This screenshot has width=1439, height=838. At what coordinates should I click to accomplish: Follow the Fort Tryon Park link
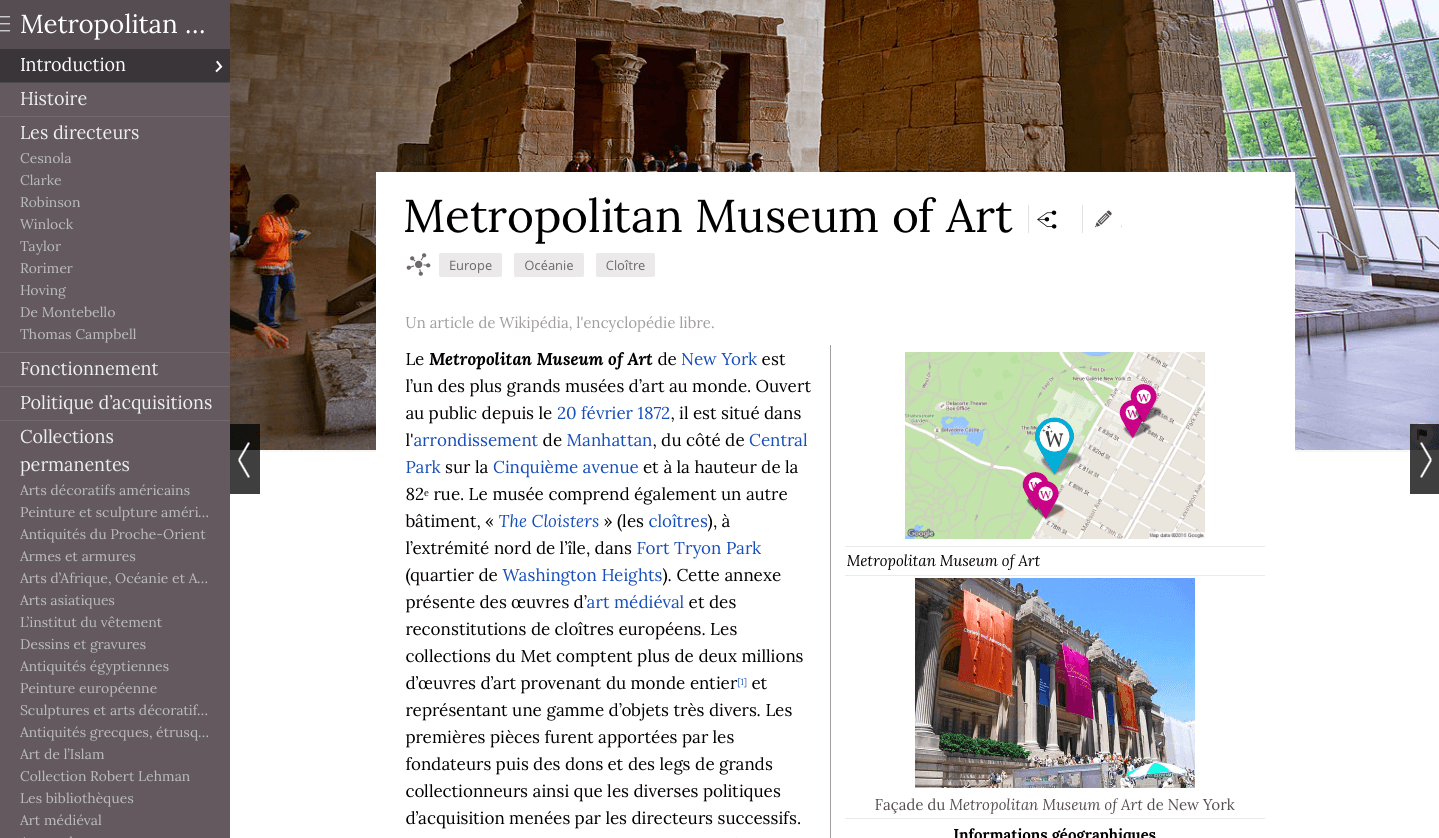click(x=699, y=548)
